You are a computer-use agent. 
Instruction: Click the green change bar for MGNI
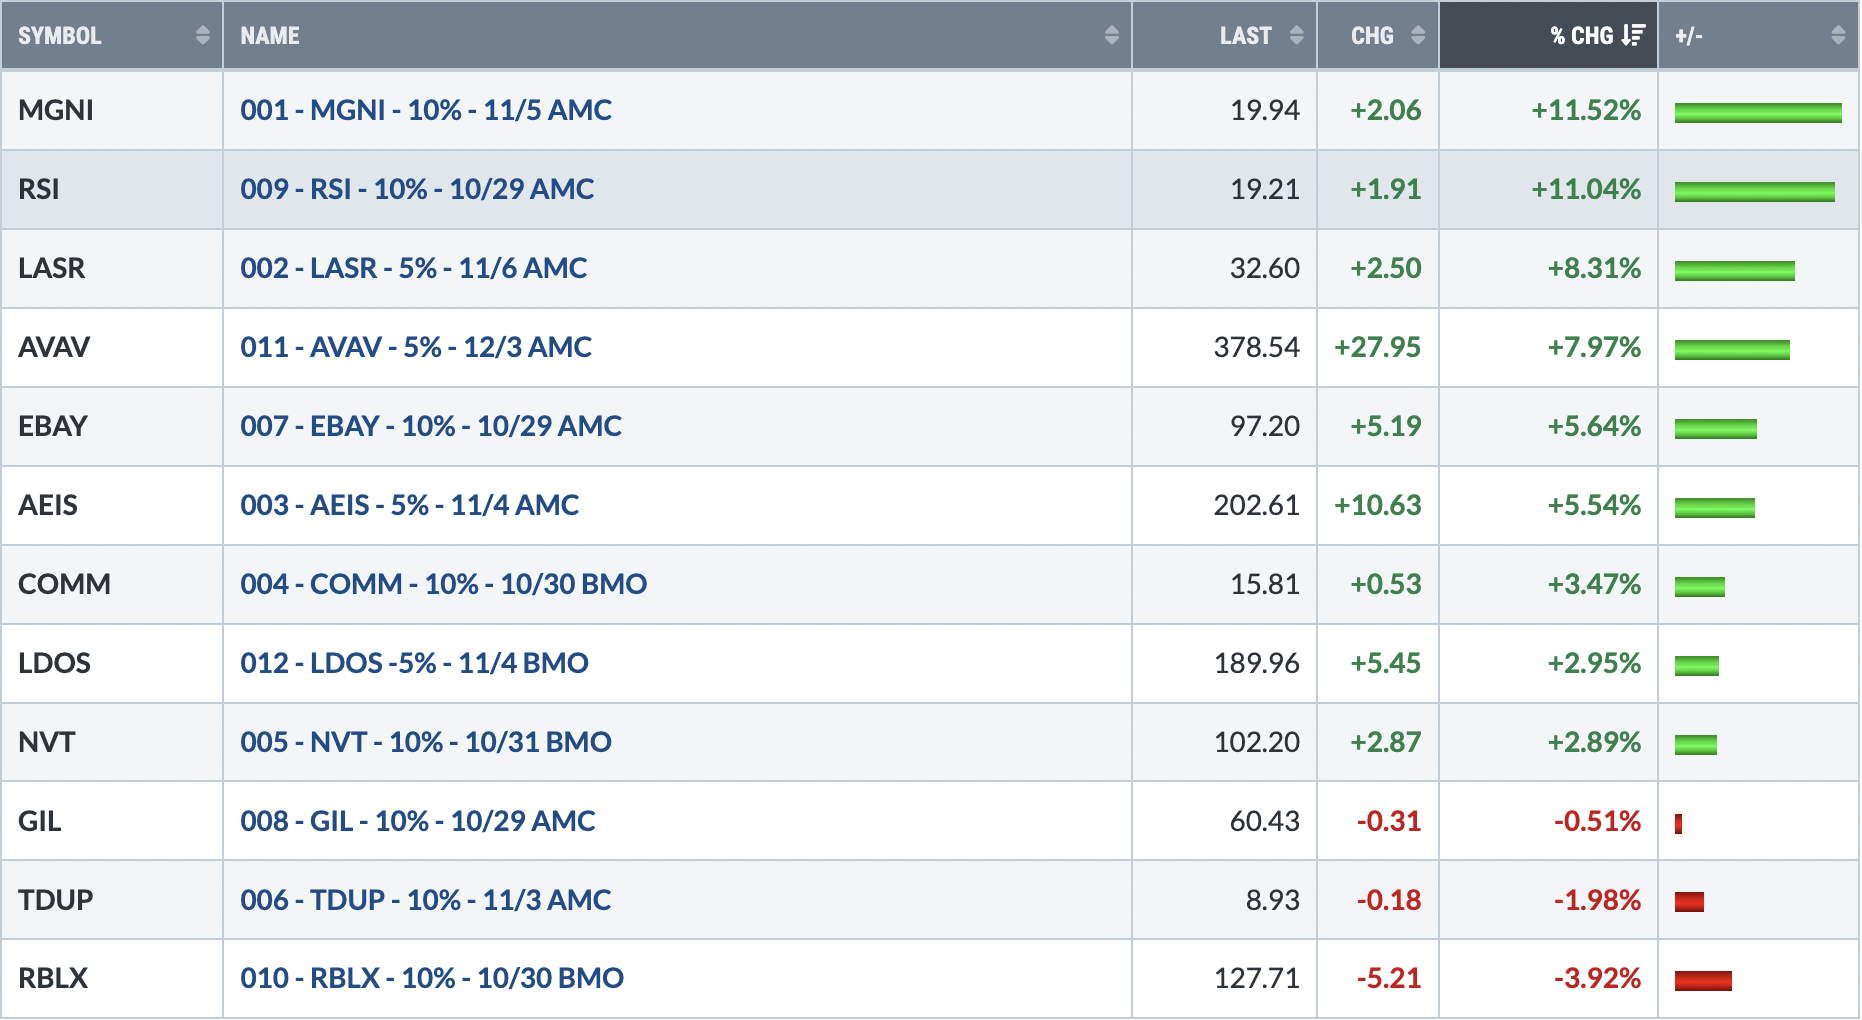tap(1758, 113)
